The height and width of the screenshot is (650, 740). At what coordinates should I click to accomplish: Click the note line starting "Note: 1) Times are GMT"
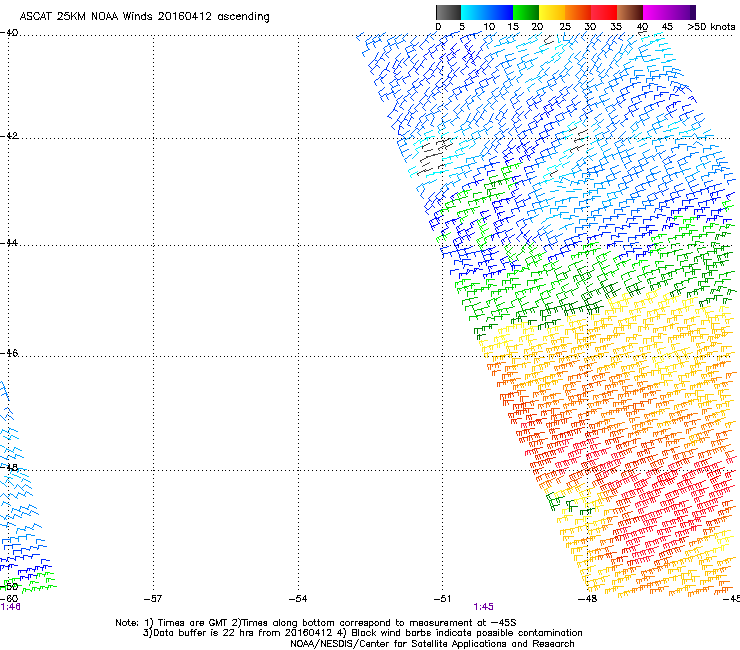pos(316,623)
